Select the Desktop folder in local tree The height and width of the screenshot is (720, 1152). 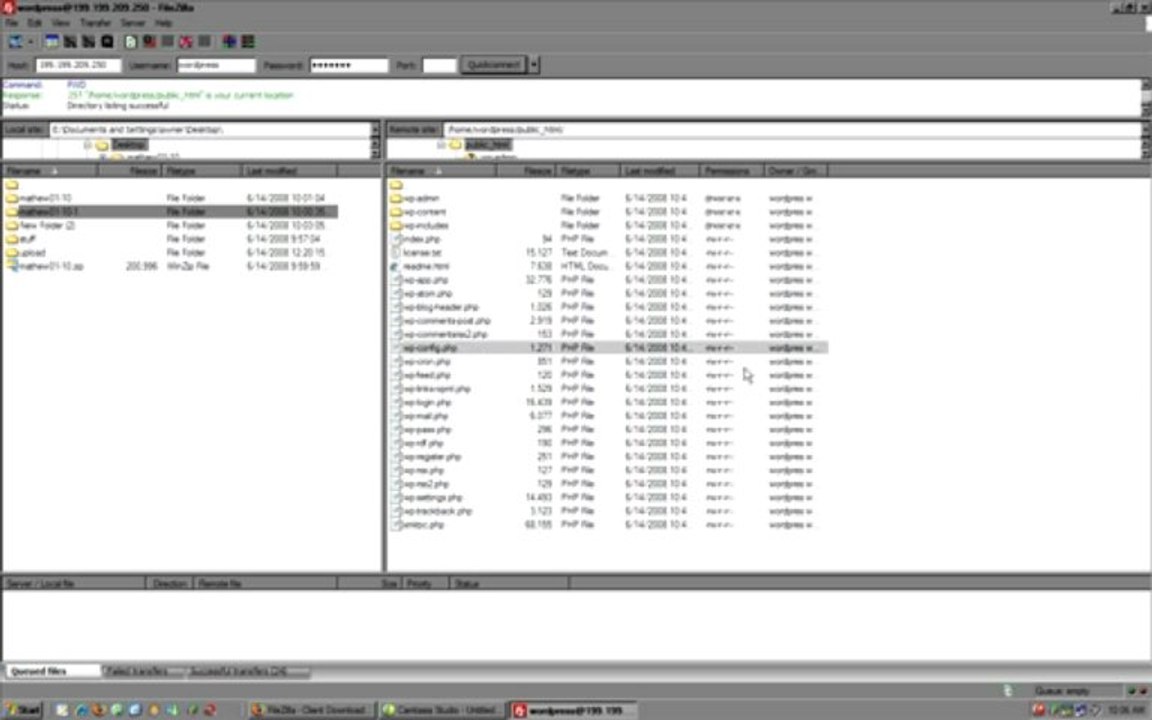click(129, 145)
